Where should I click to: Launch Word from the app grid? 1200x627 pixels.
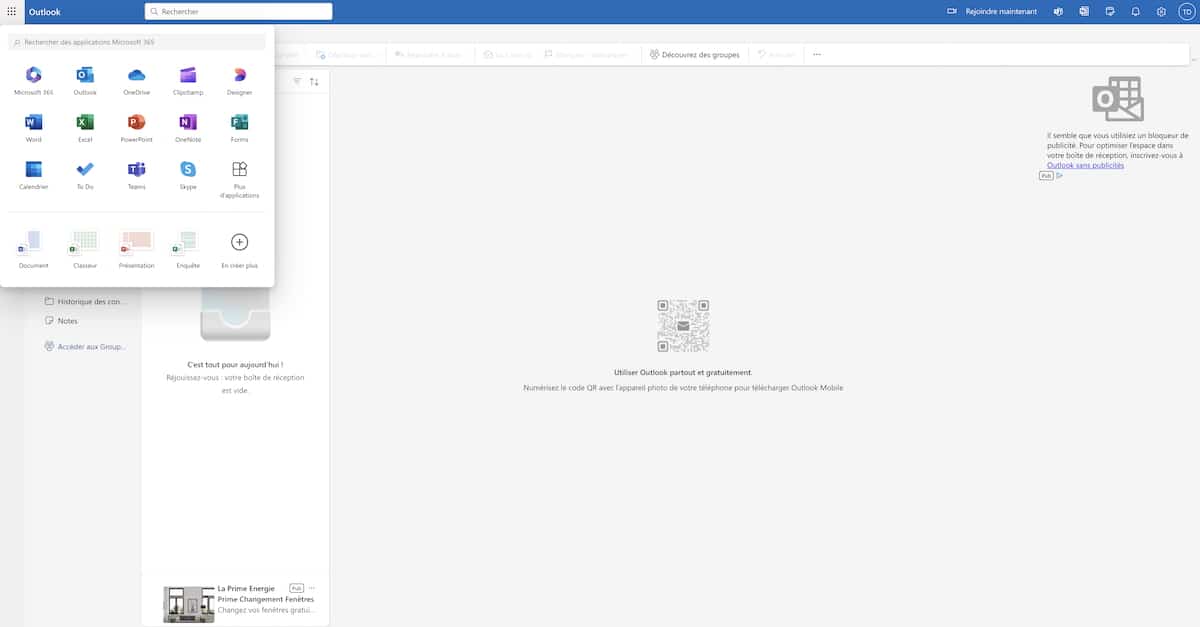33,128
